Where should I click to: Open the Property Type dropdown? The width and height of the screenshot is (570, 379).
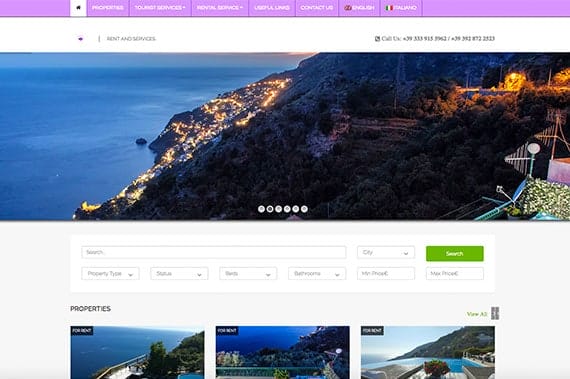click(x=111, y=274)
